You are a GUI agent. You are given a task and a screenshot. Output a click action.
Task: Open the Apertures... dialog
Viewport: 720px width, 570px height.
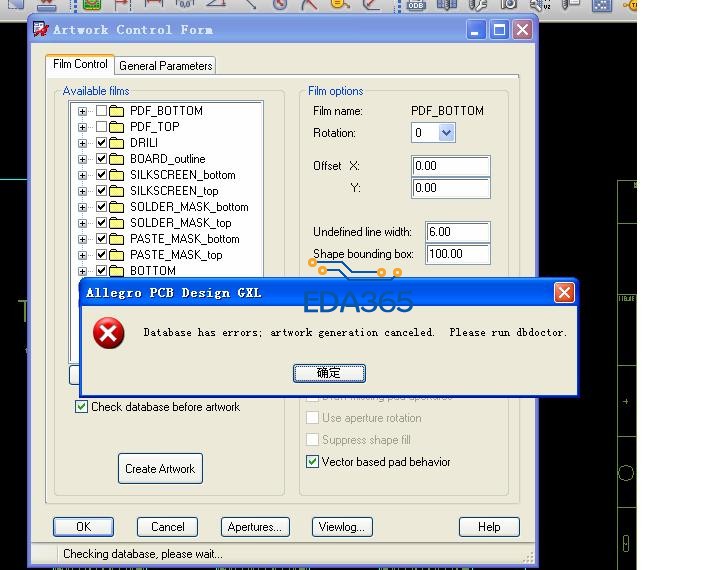[x=255, y=527]
